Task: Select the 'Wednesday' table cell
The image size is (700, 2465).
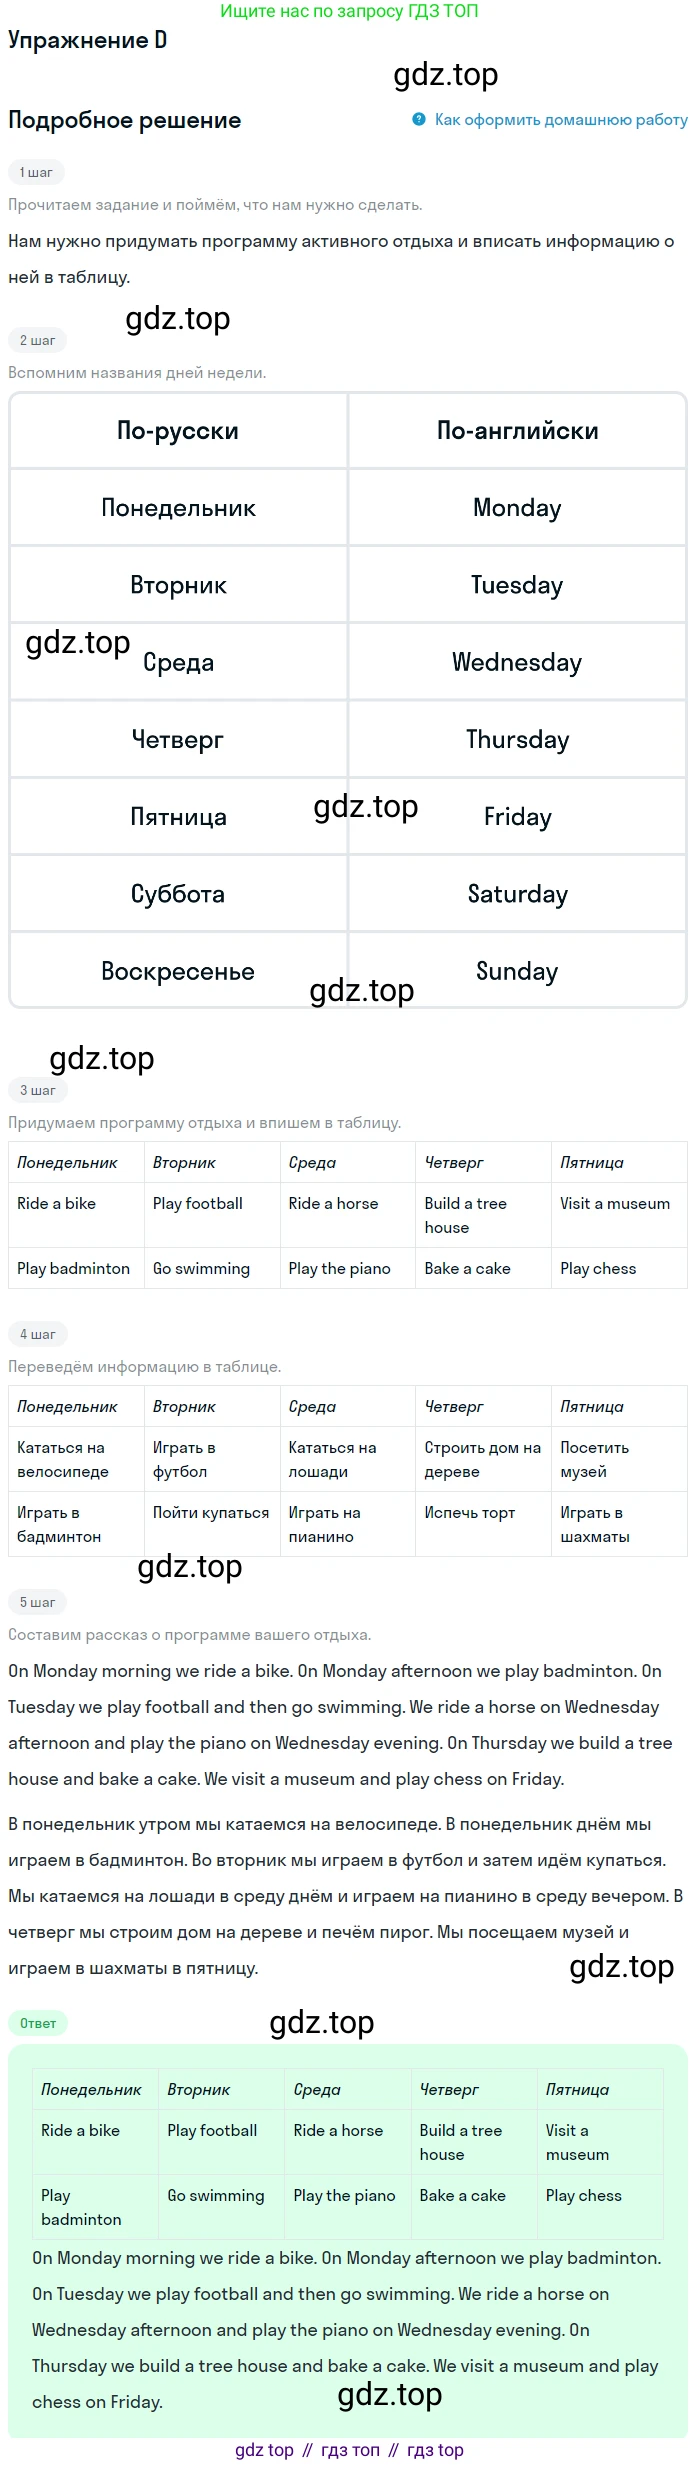Action: tap(517, 662)
